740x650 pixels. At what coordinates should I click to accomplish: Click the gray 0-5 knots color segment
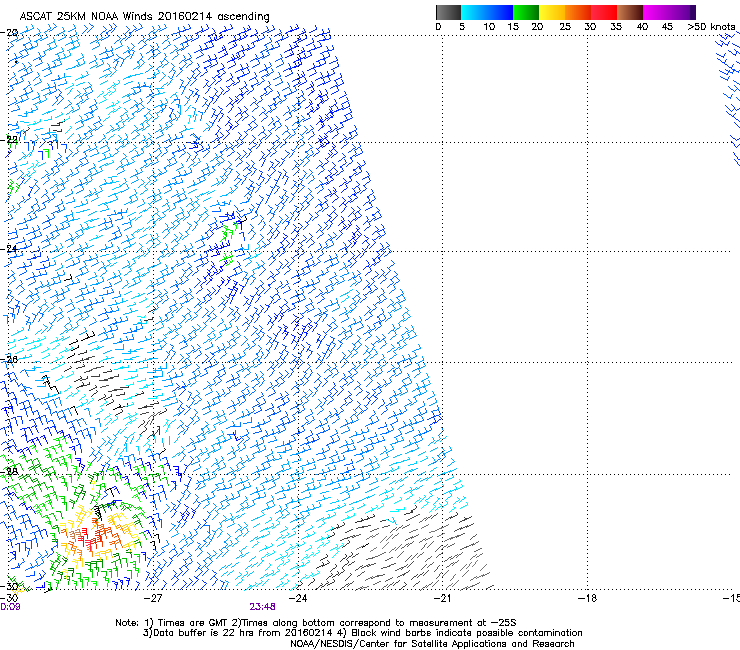coord(448,12)
